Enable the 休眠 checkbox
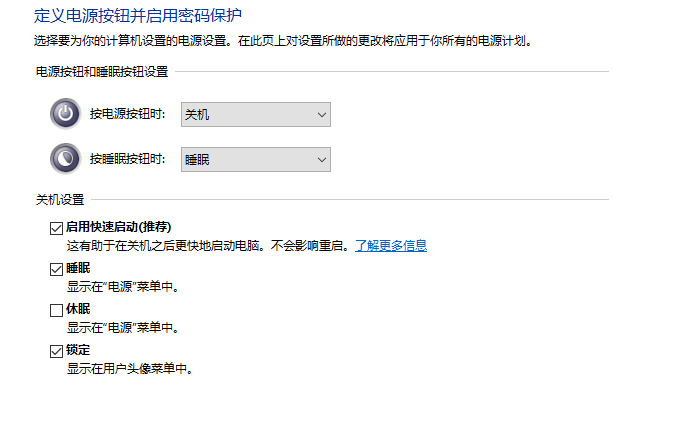Image resolution: width=700 pixels, height=428 pixels. tap(56, 310)
